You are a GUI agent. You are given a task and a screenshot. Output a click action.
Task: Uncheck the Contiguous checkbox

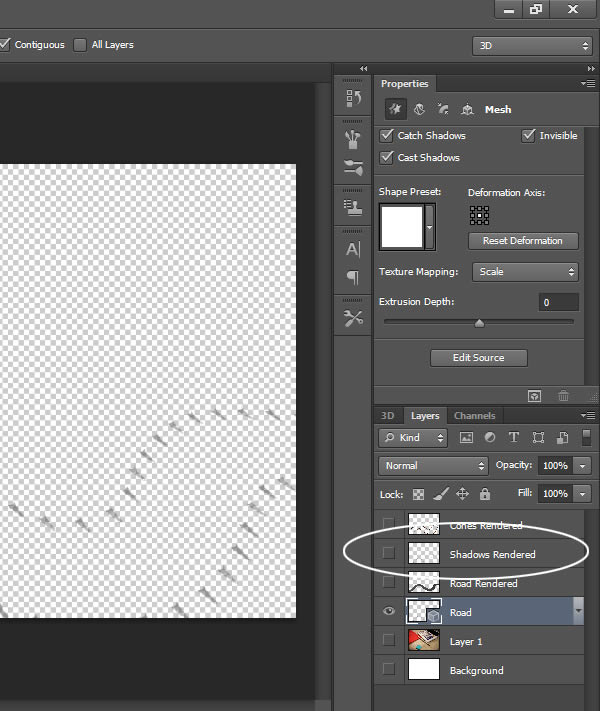click(x=5, y=44)
